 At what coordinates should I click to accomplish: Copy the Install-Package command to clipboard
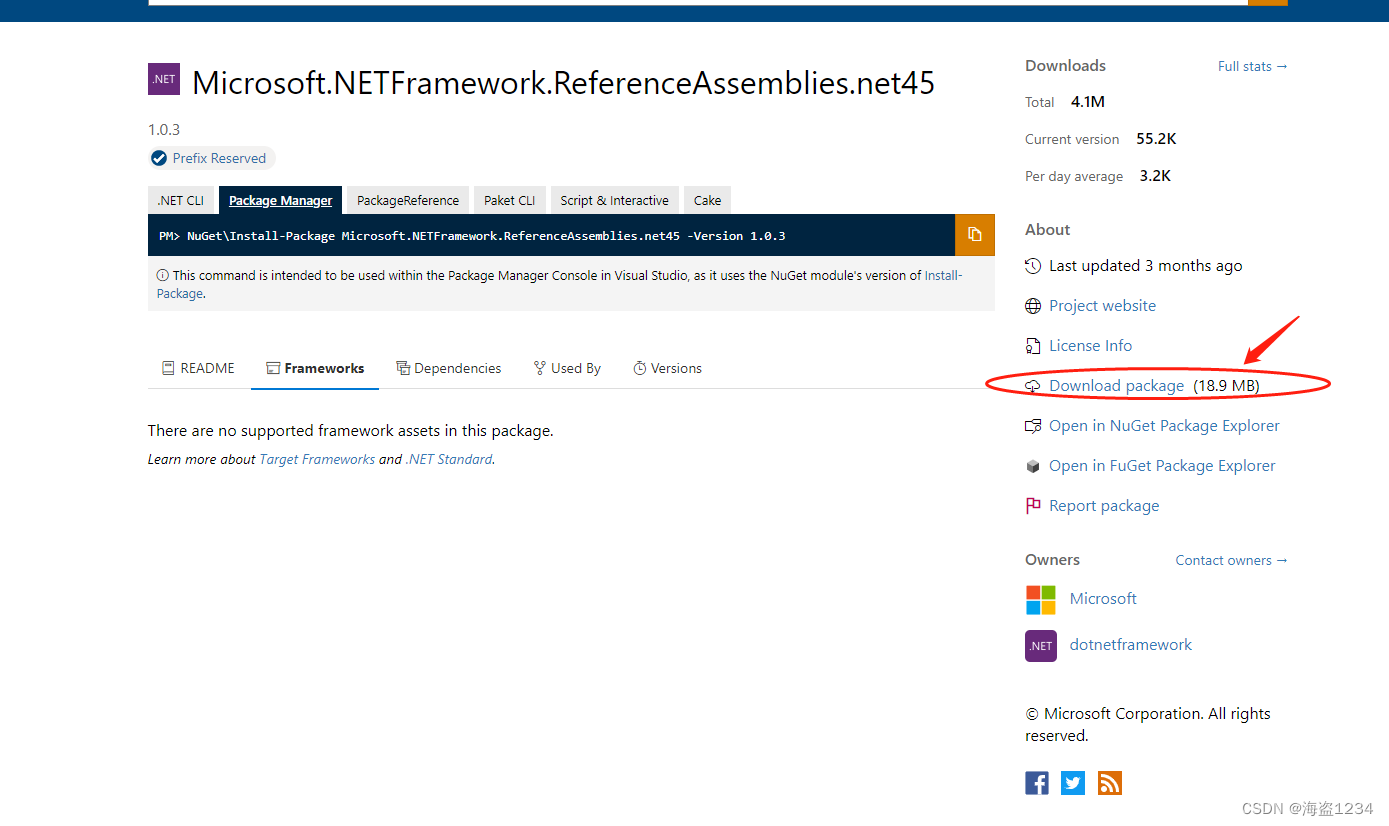(x=974, y=234)
